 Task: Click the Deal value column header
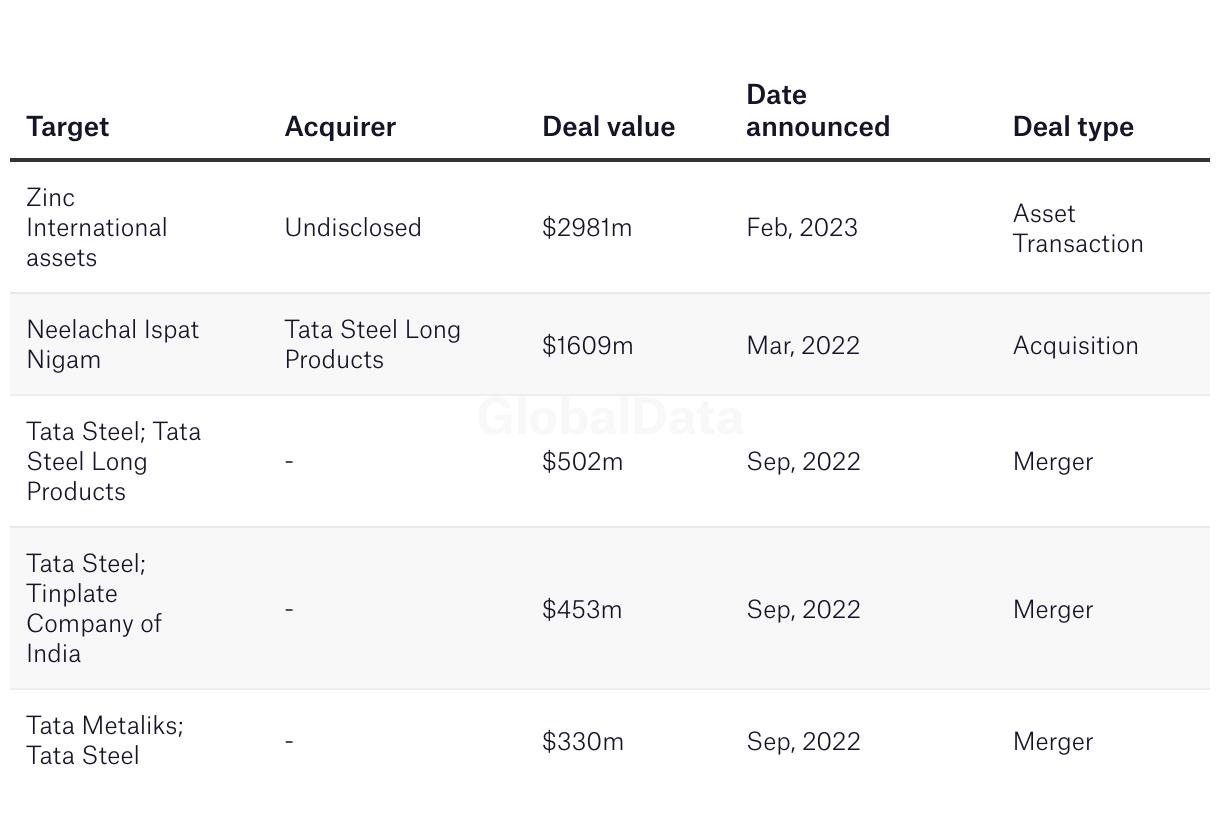608,127
